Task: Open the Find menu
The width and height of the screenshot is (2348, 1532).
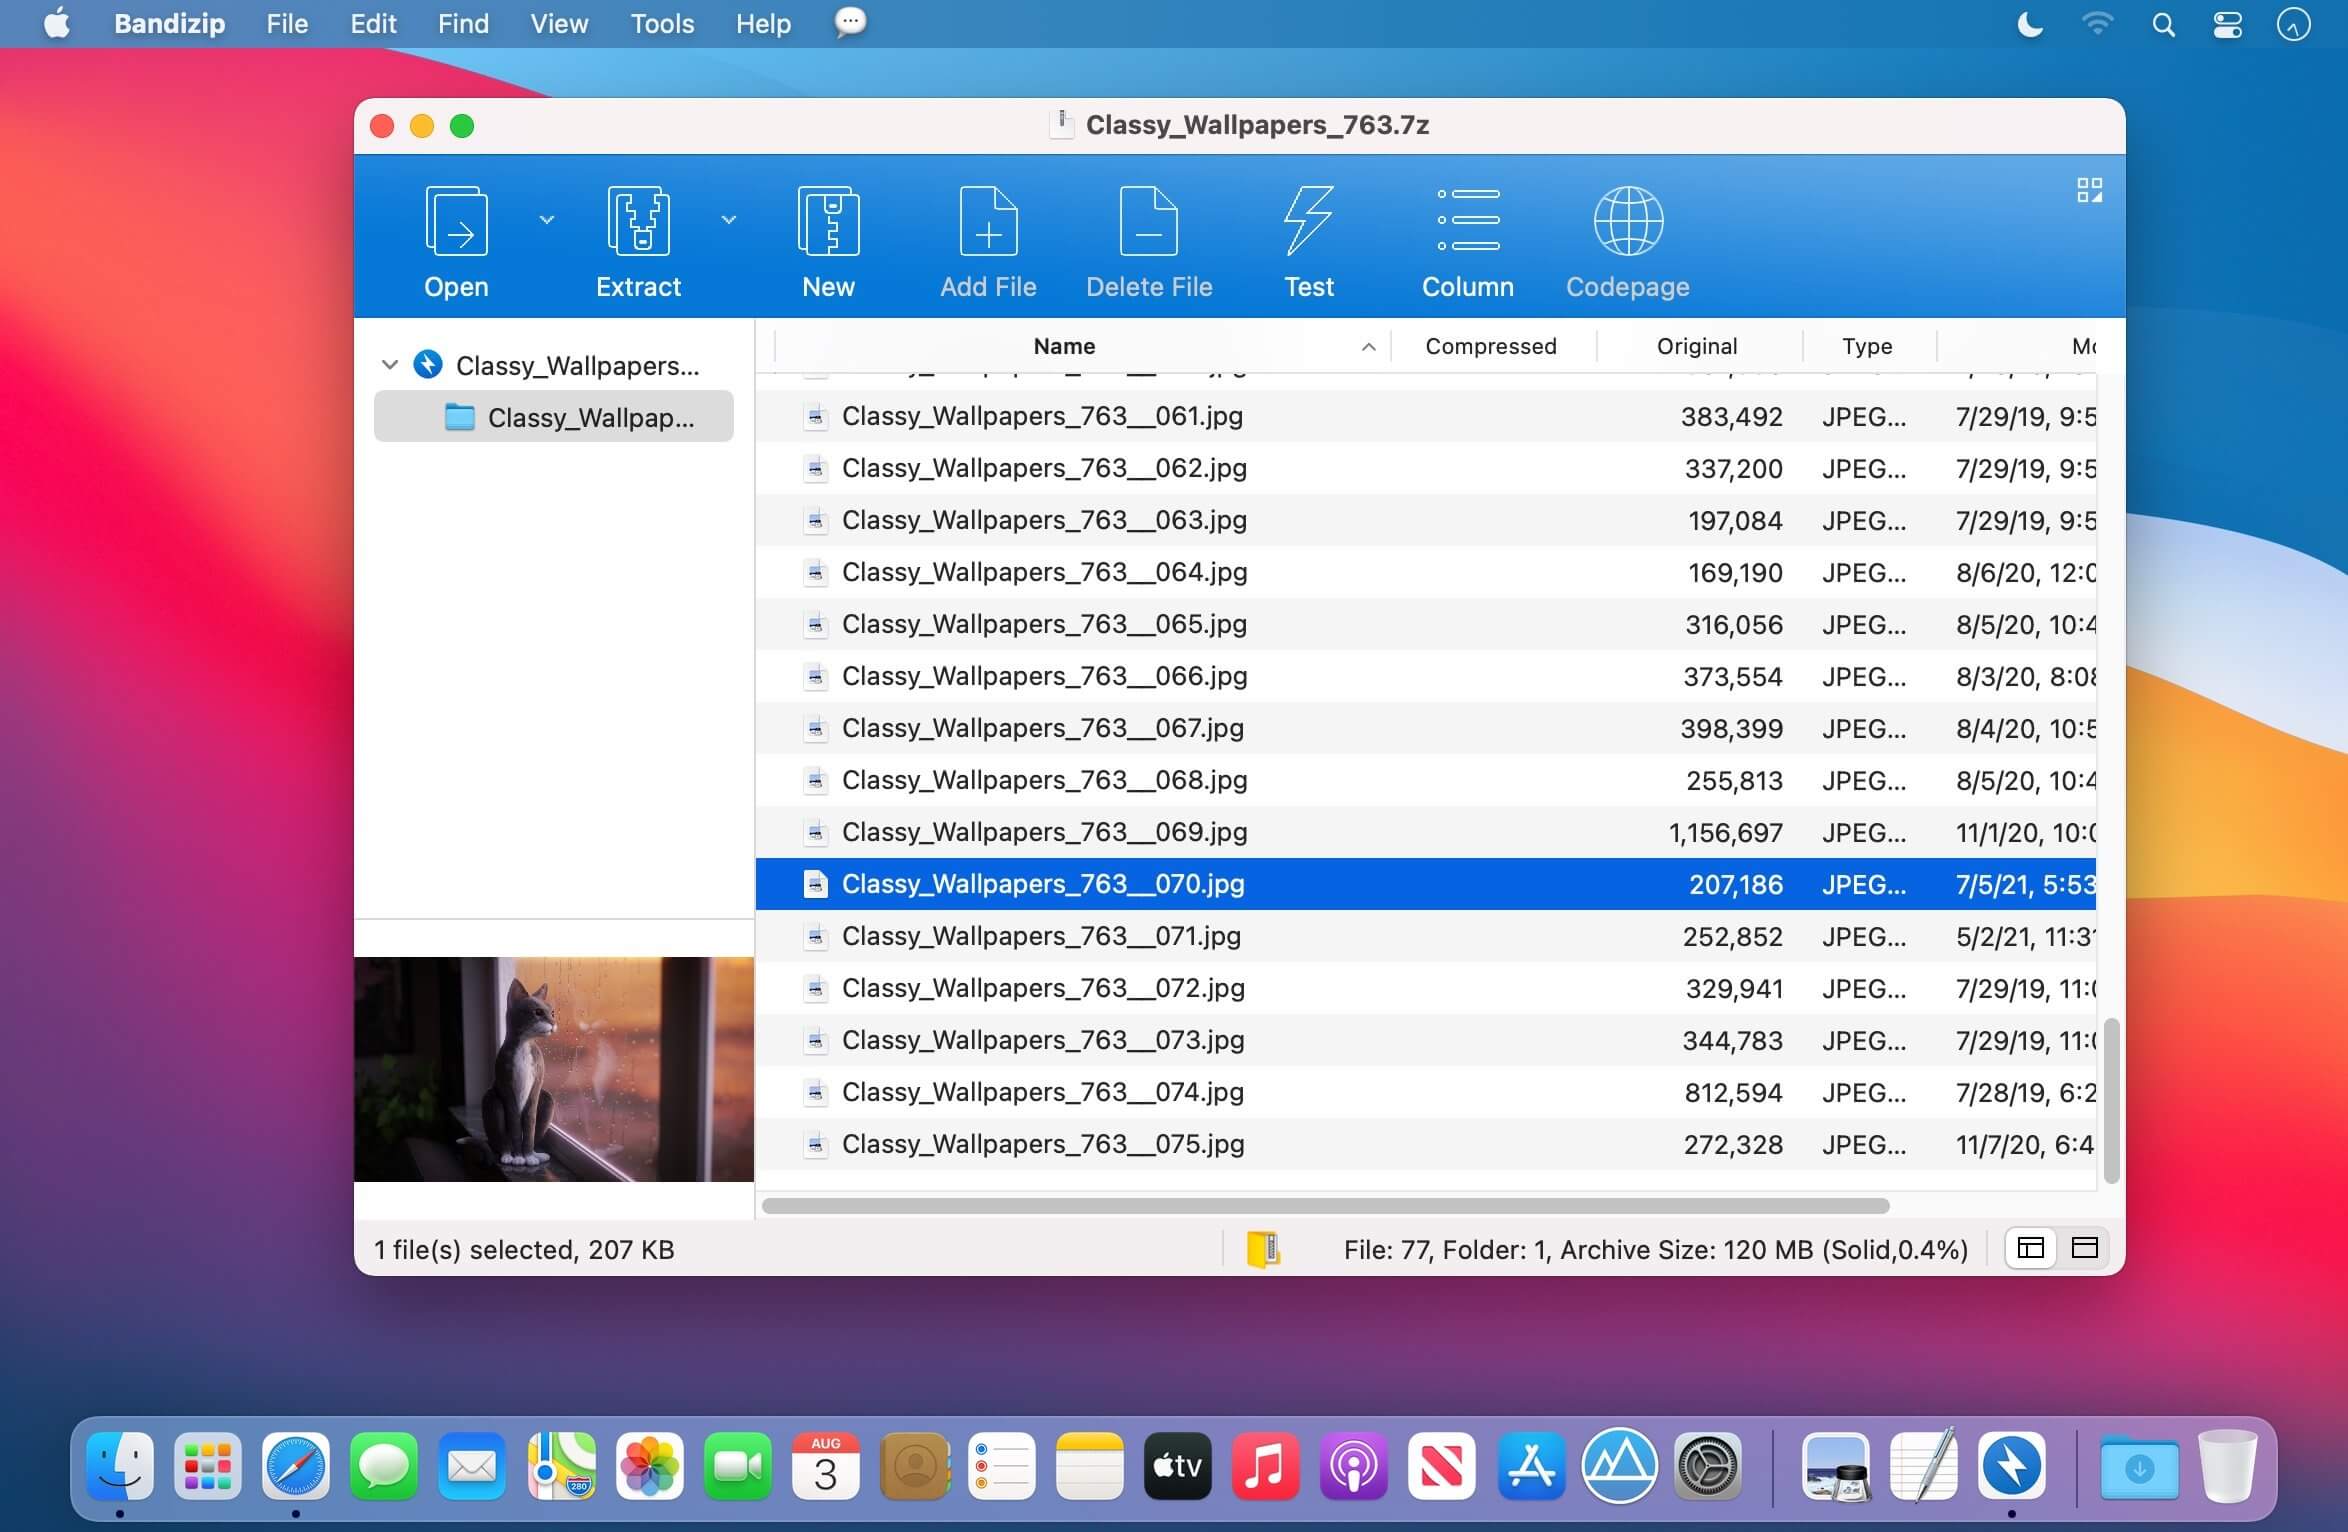Action: [463, 24]
